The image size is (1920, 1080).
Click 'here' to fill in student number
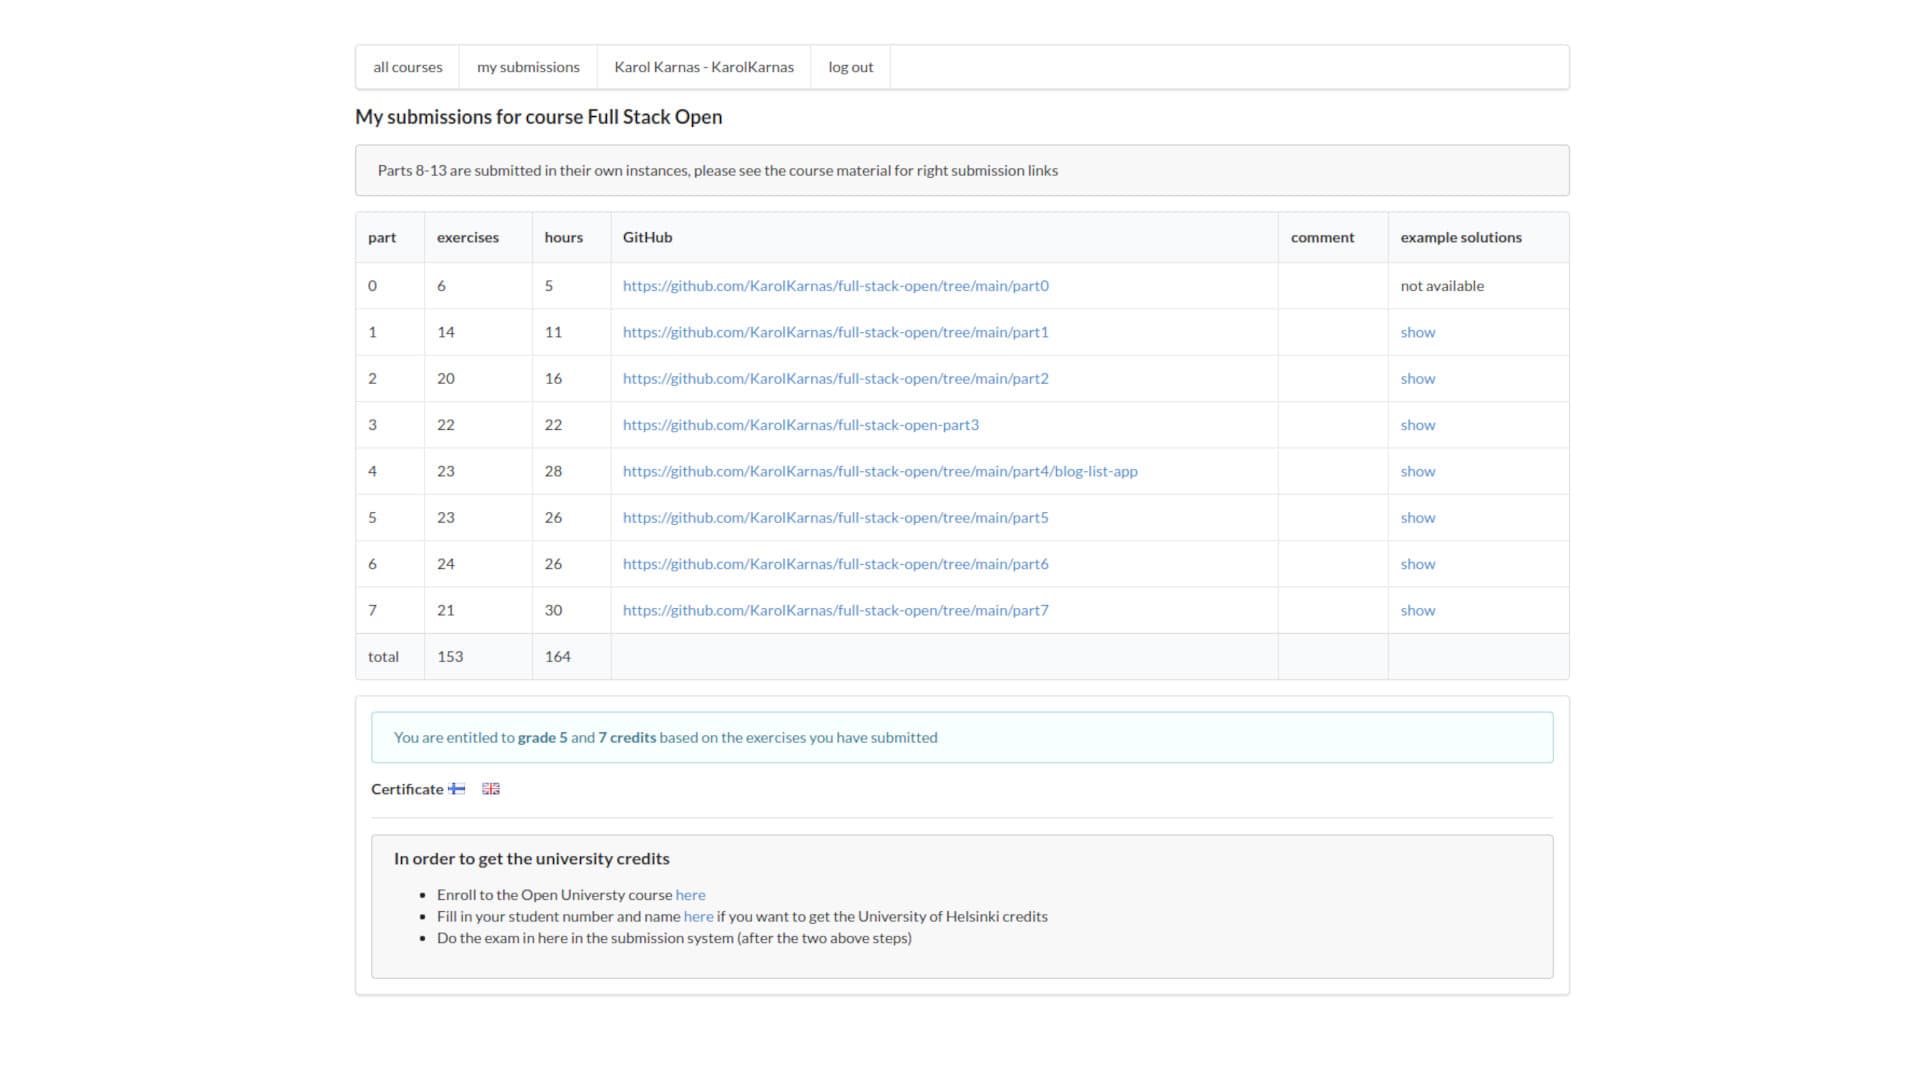(698, 917)
